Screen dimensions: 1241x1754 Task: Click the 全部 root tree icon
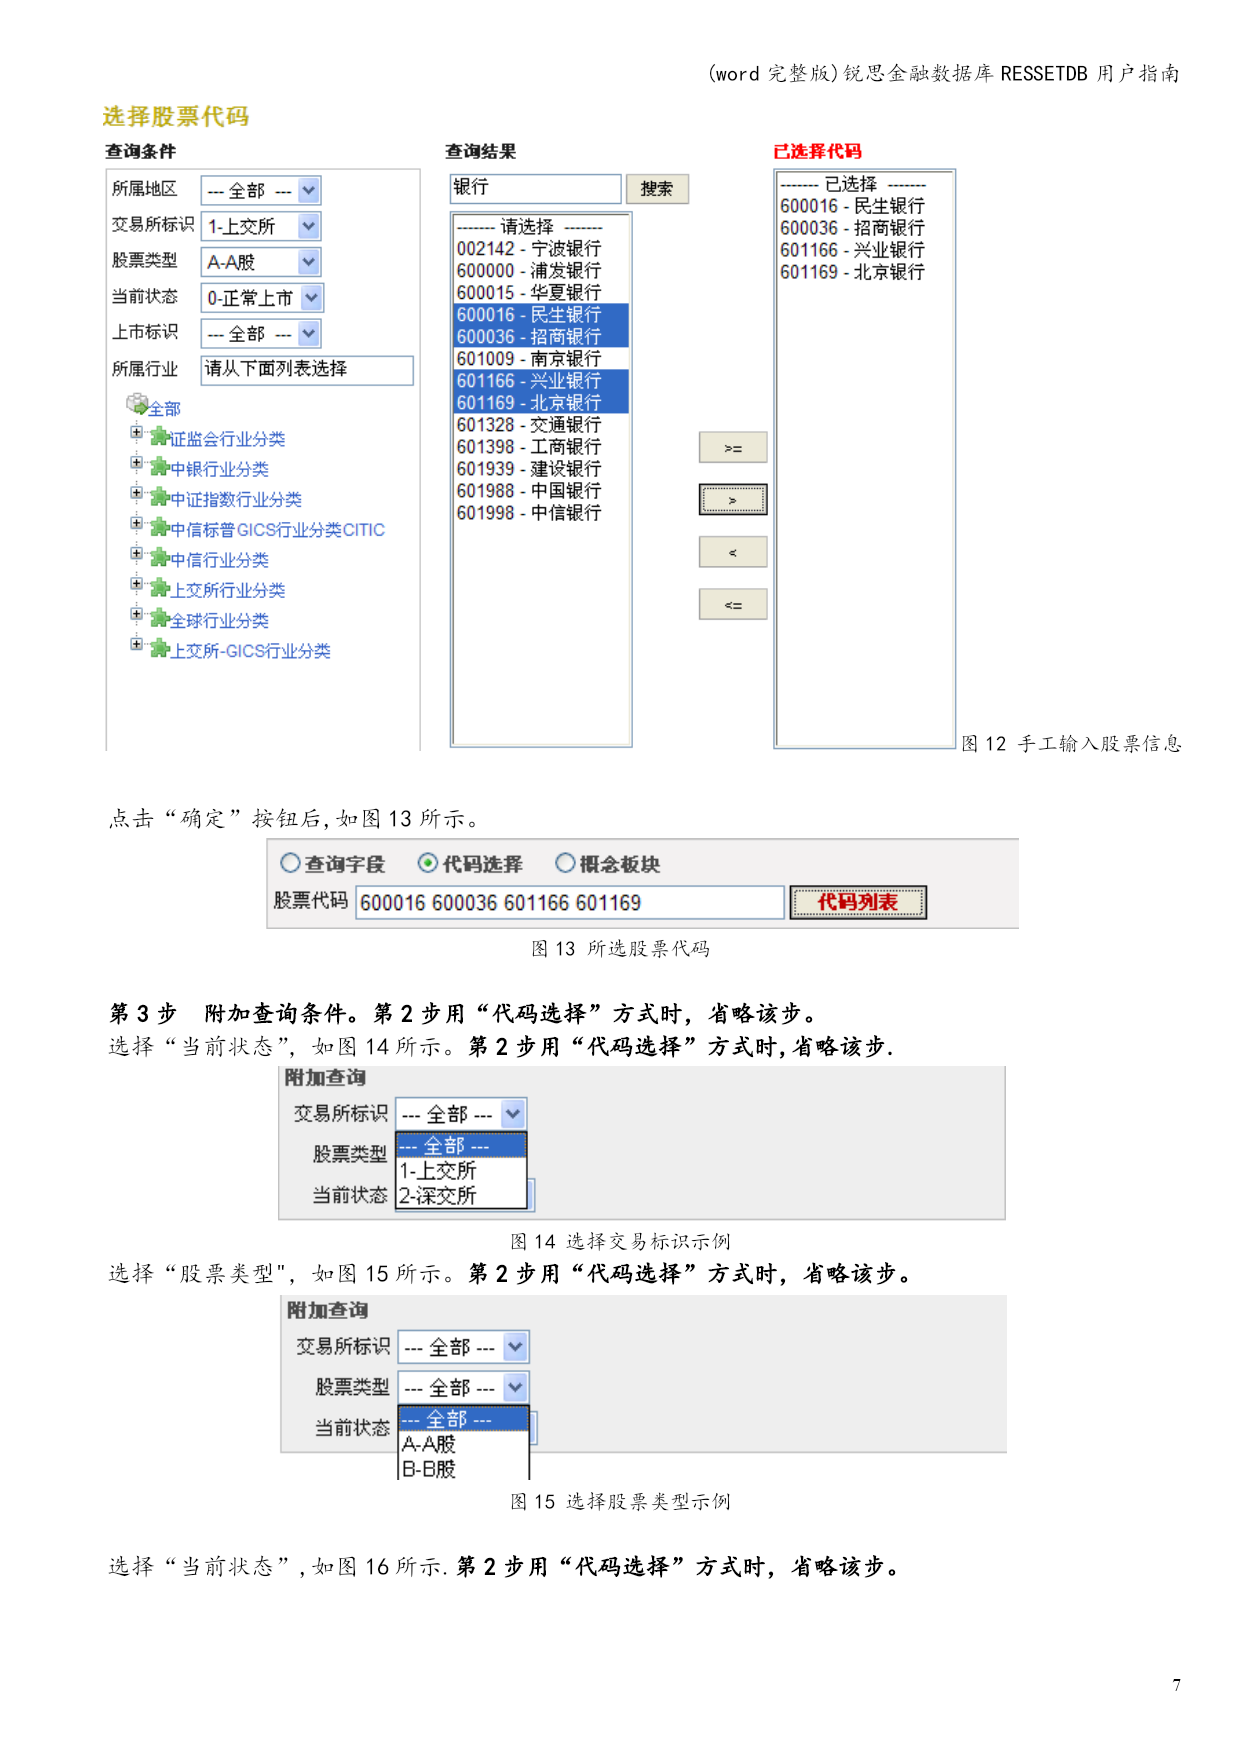[137, 403]
